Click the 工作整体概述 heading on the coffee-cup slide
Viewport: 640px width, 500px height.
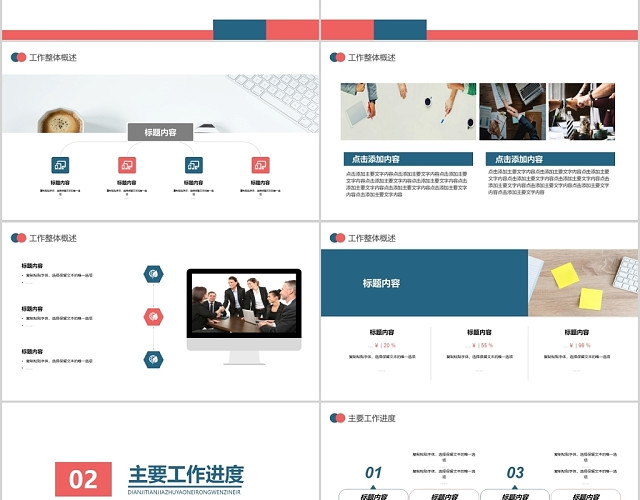click(x=53, y=58)
